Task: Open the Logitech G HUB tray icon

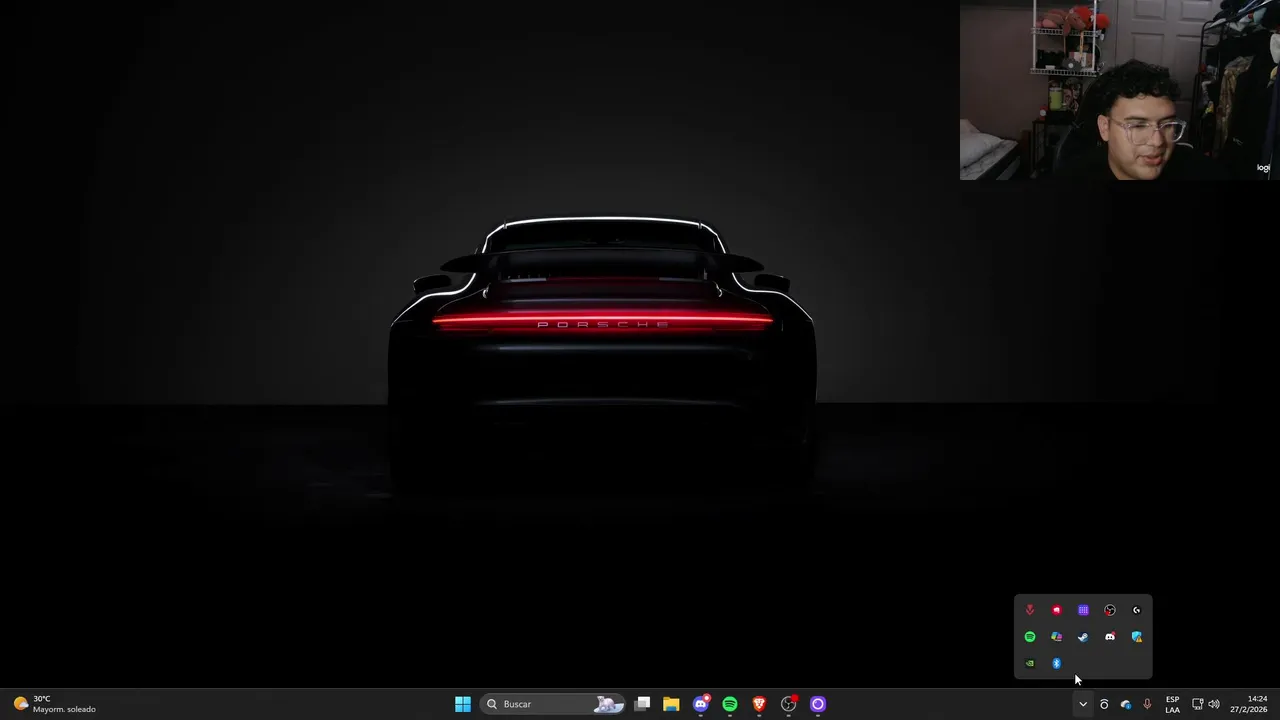Action: [x=1136, y=610]
